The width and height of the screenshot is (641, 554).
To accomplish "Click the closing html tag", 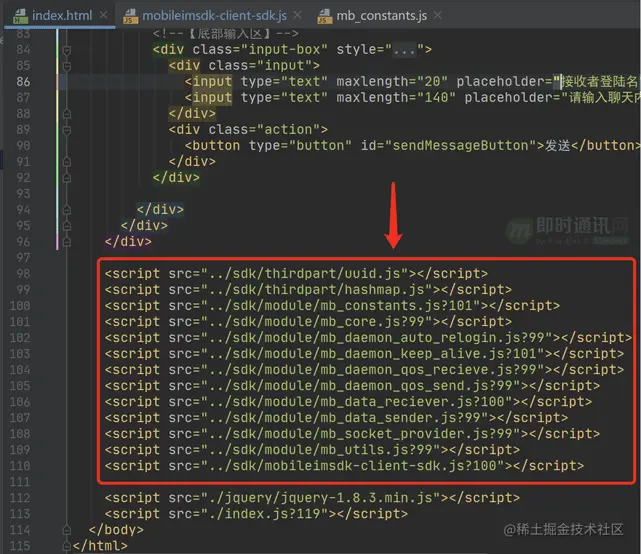I will tap(100, 546).
